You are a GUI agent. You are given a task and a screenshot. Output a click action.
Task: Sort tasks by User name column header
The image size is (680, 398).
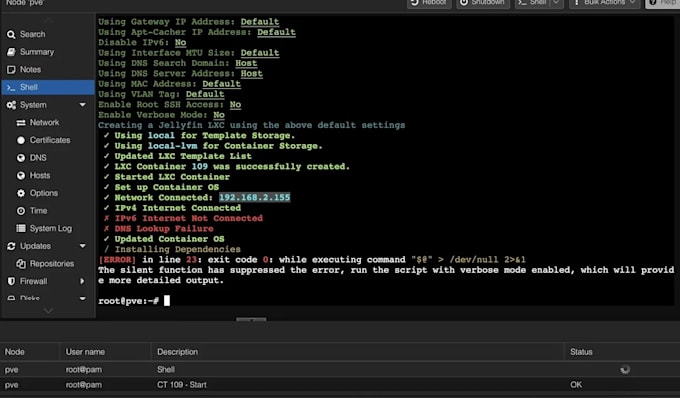(105, 352)
